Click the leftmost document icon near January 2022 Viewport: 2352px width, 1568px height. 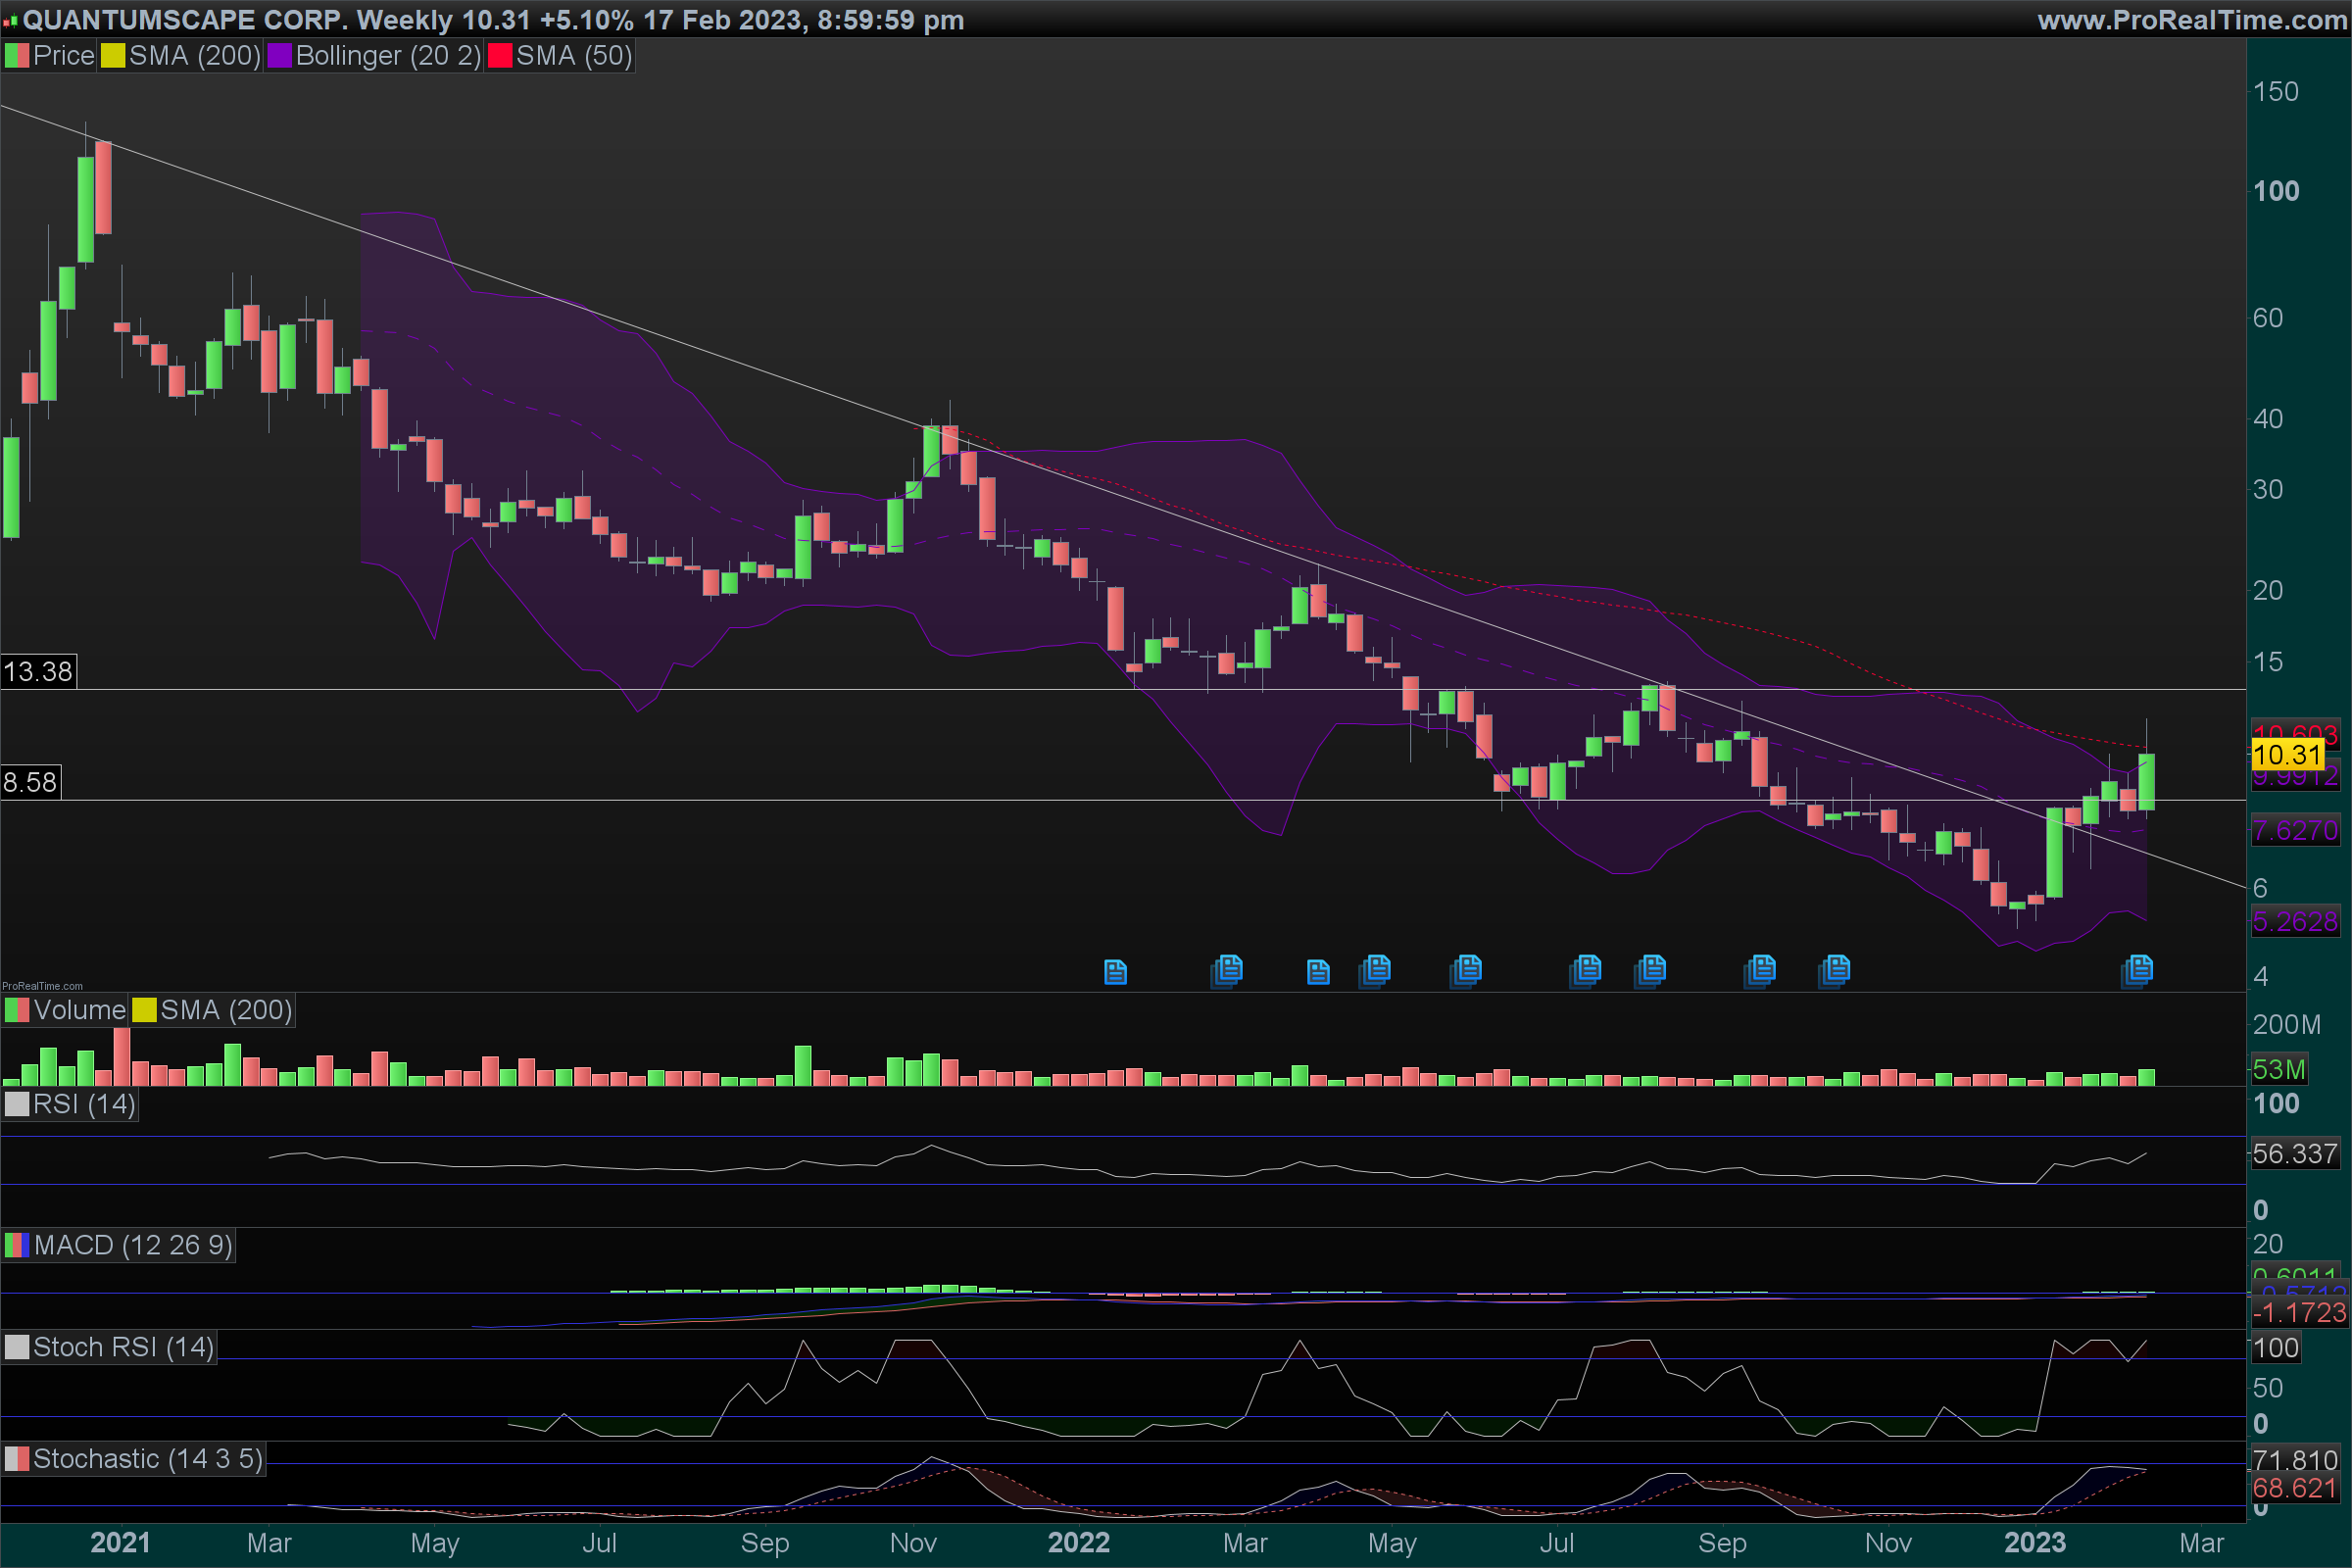coord(1115,971)
